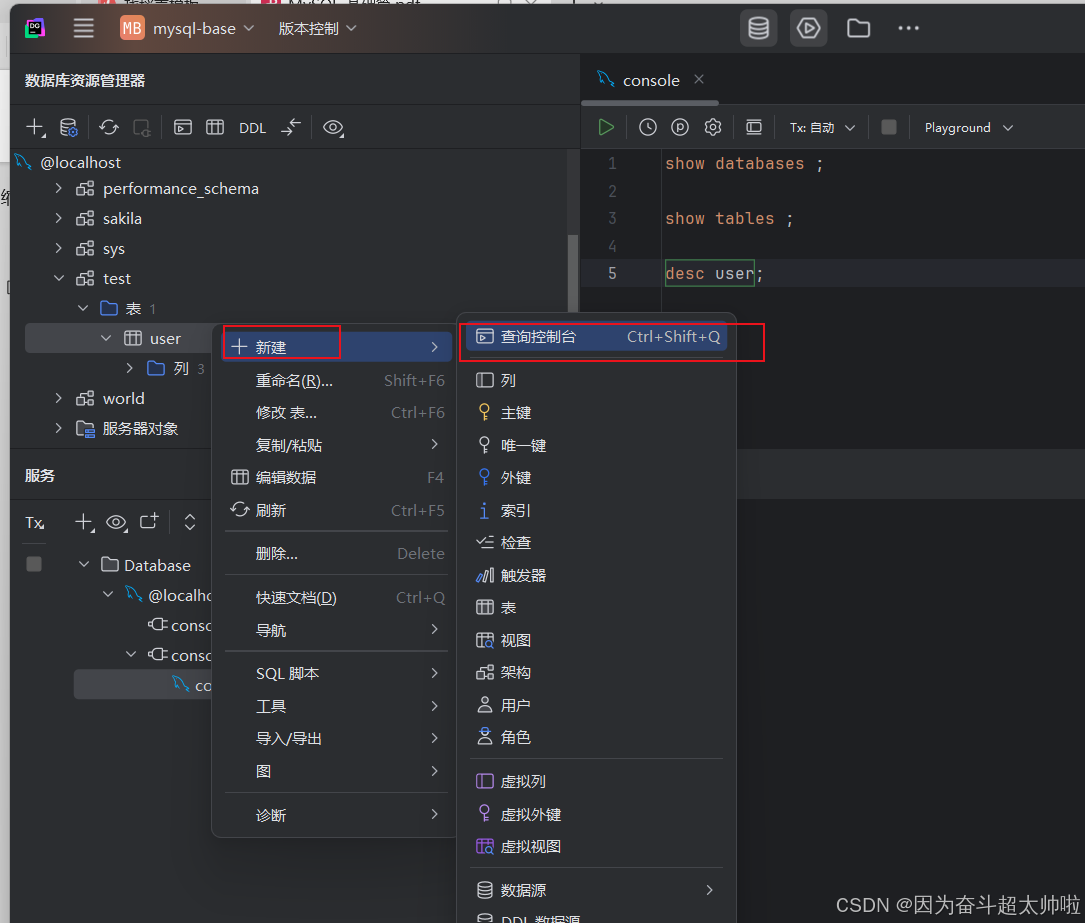The width and height of the screenshot is (1085, 923).
Task: Expand the 列 columns folder
Action: pos(129,368)
